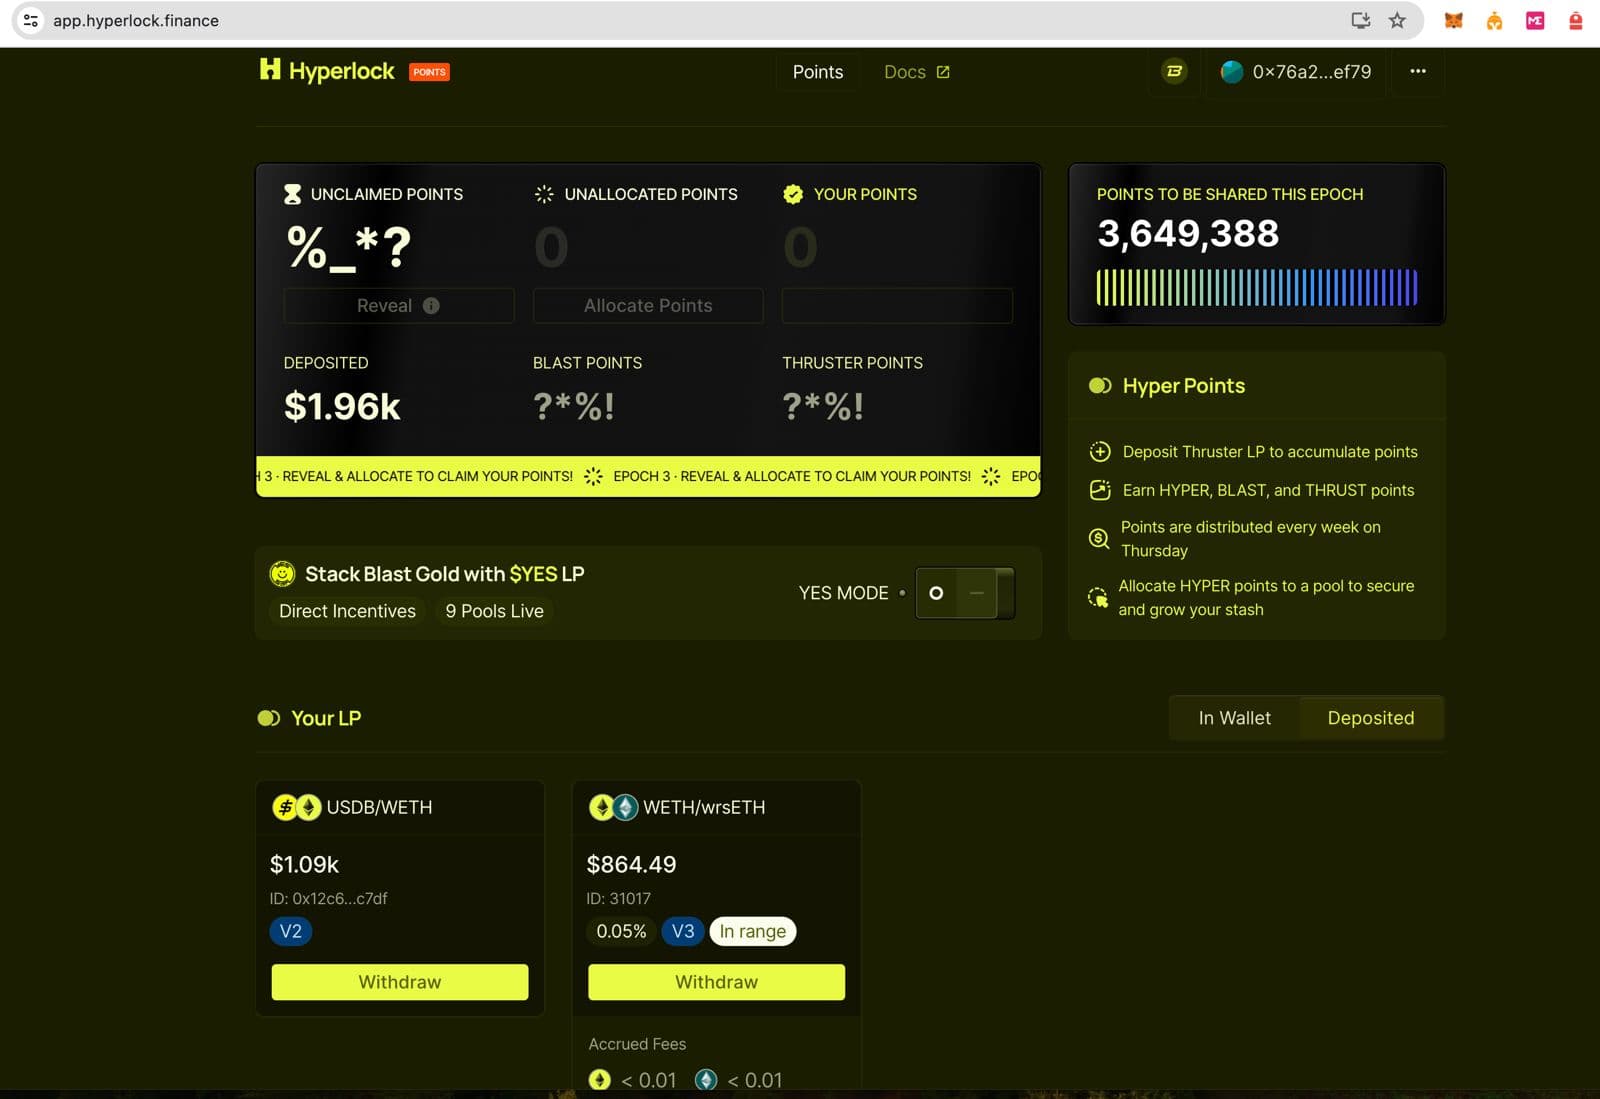Open the three-dot more menu
Image resolution: width=1600 pixels, height=1099 pixels.
[x=1417, y=71]
